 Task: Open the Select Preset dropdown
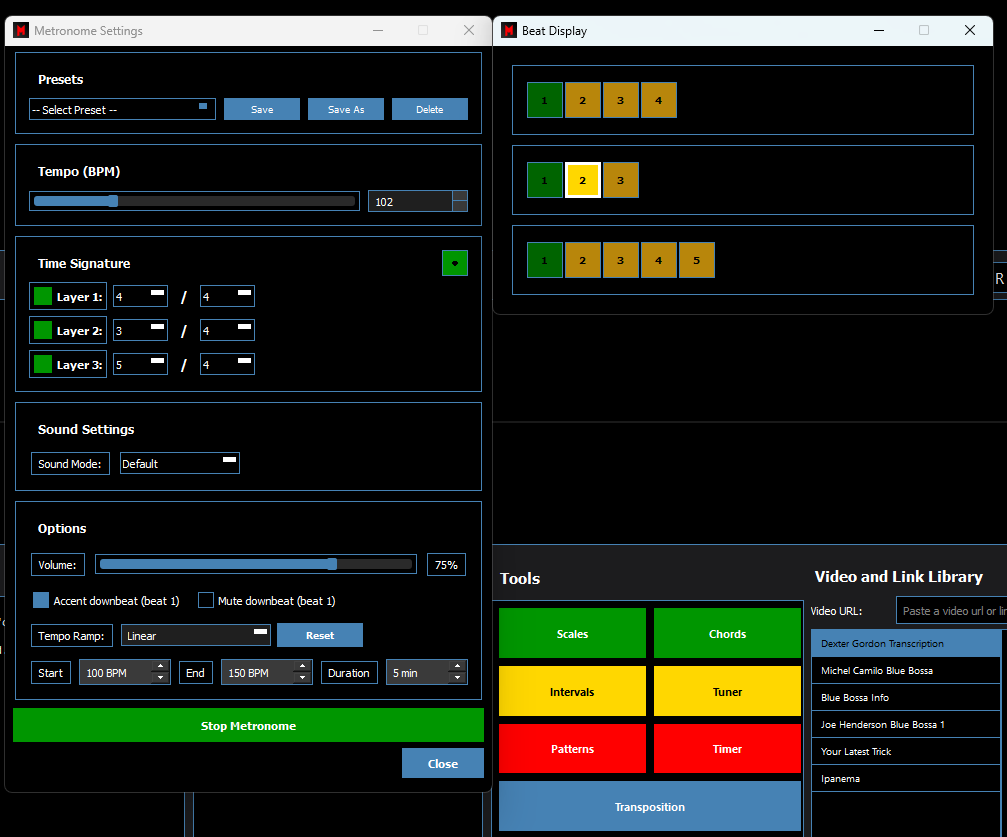point(122,109)
